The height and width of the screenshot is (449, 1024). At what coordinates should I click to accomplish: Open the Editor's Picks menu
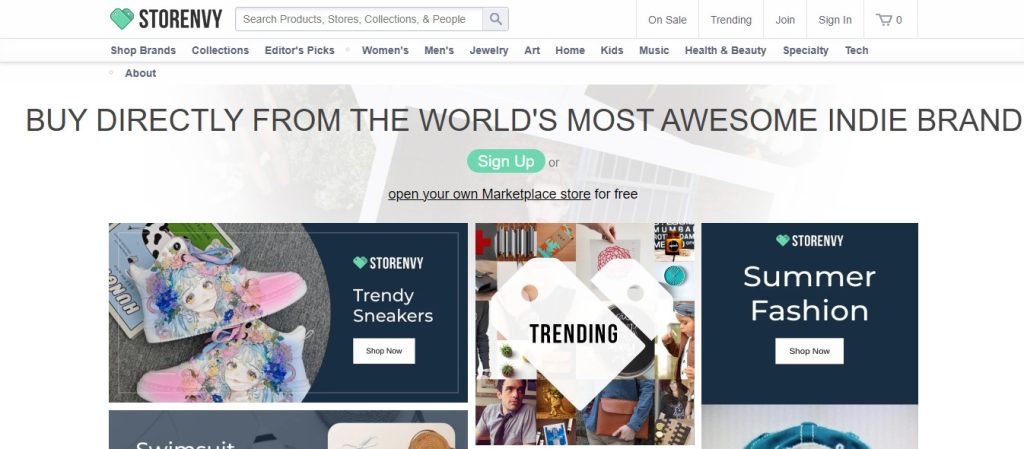[x=299, y=50]
